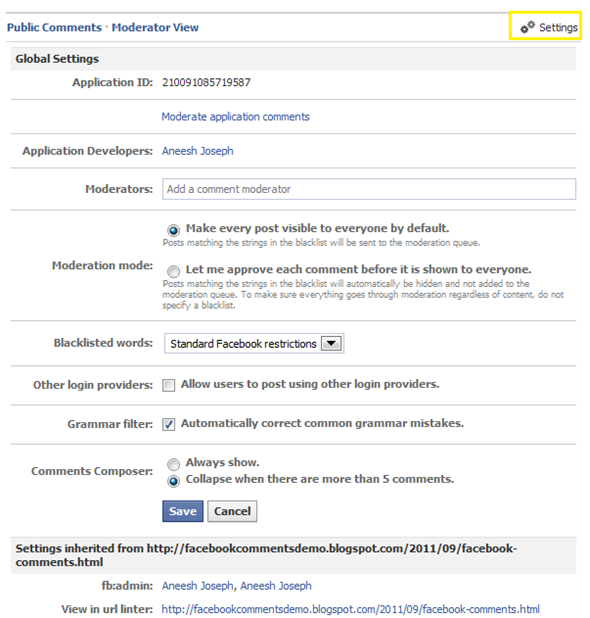Switch to Moderator View
The width and height of the screenshot is (590, 618).
[x=155, y=27]
